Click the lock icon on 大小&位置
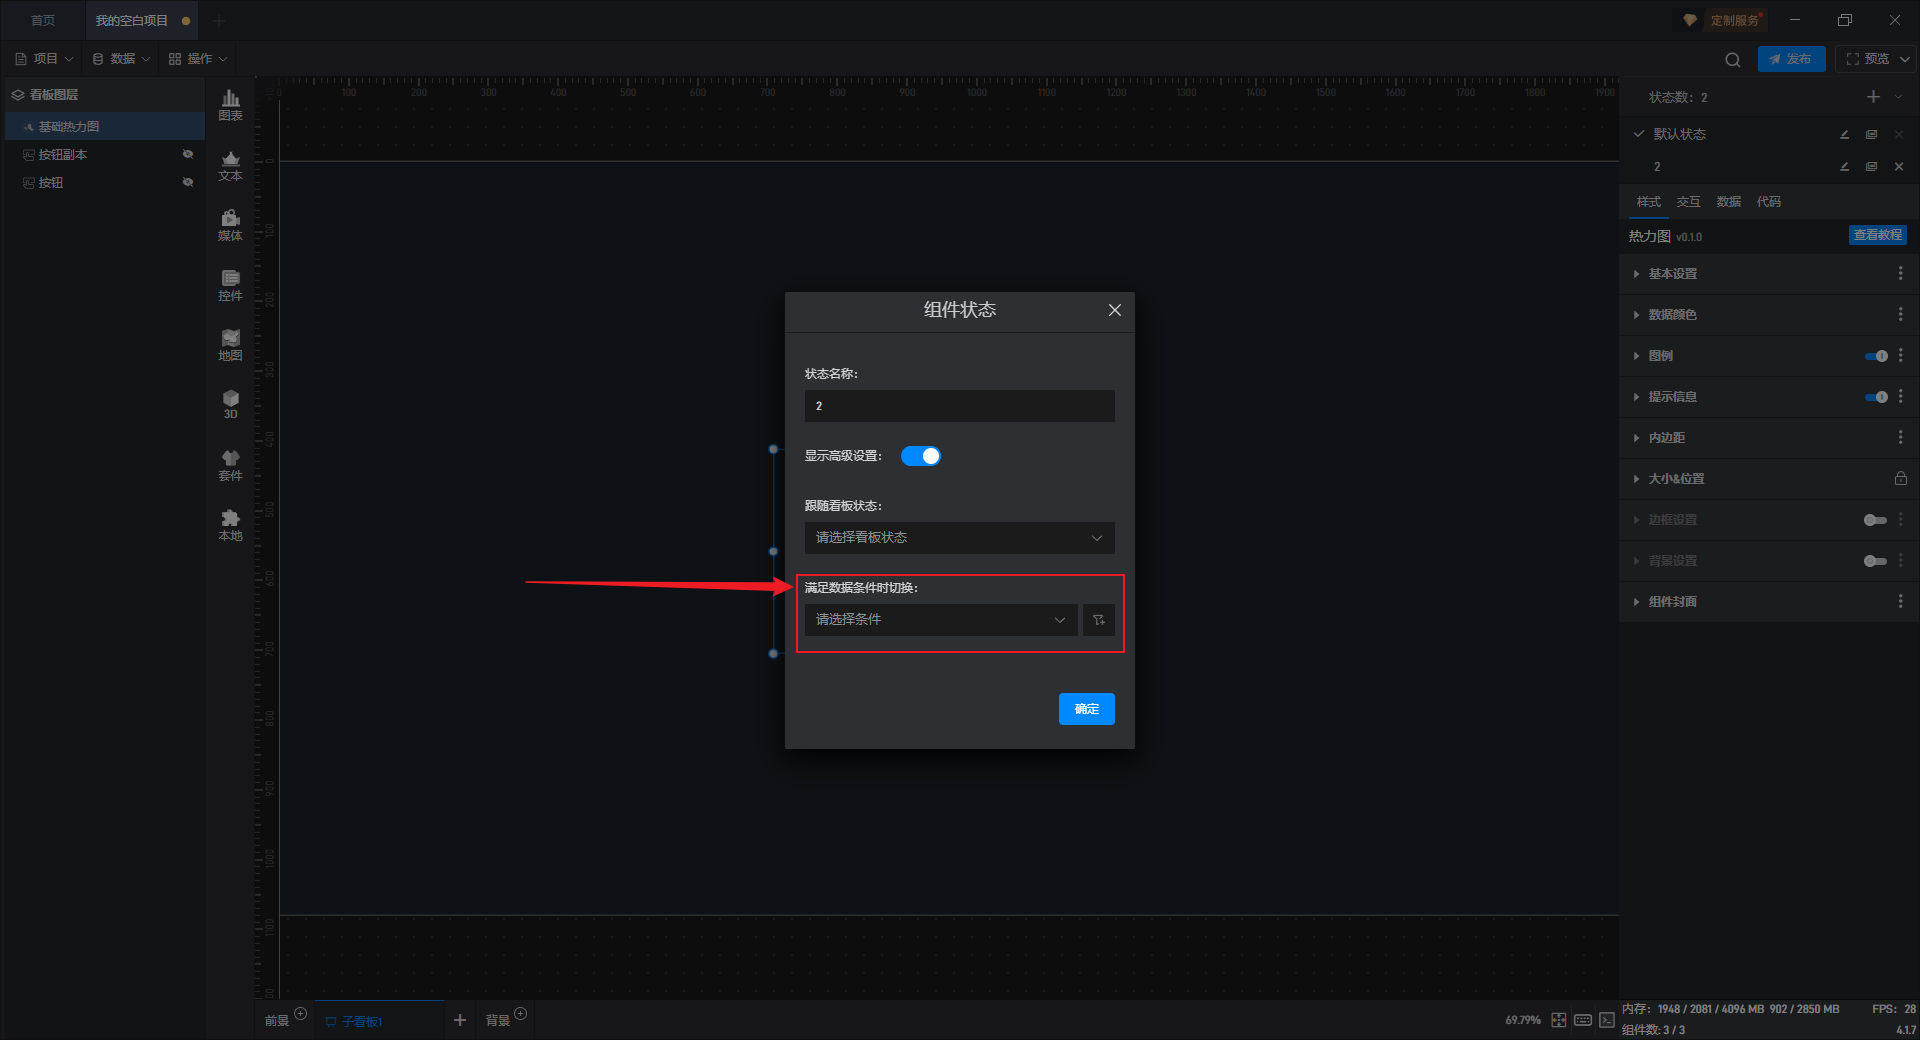 (1900, 478)
